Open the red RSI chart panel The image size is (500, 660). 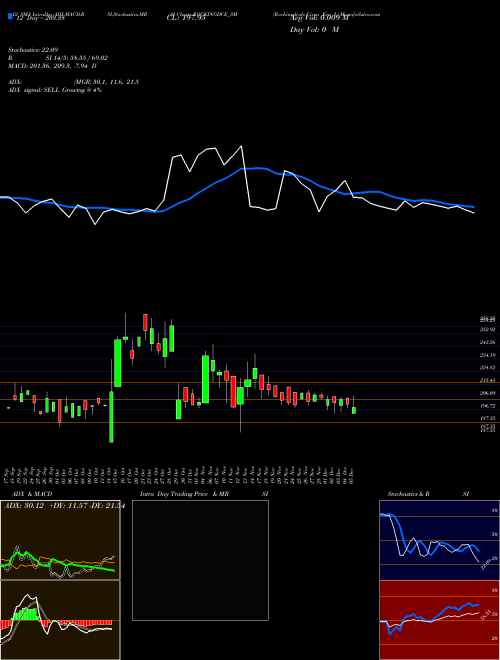point(439,620)
